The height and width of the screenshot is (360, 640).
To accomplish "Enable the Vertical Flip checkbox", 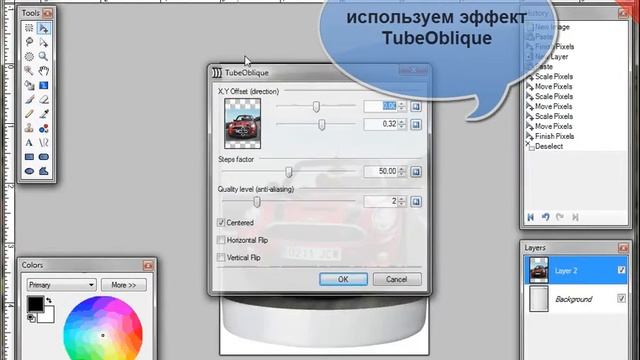I will 221,258.
